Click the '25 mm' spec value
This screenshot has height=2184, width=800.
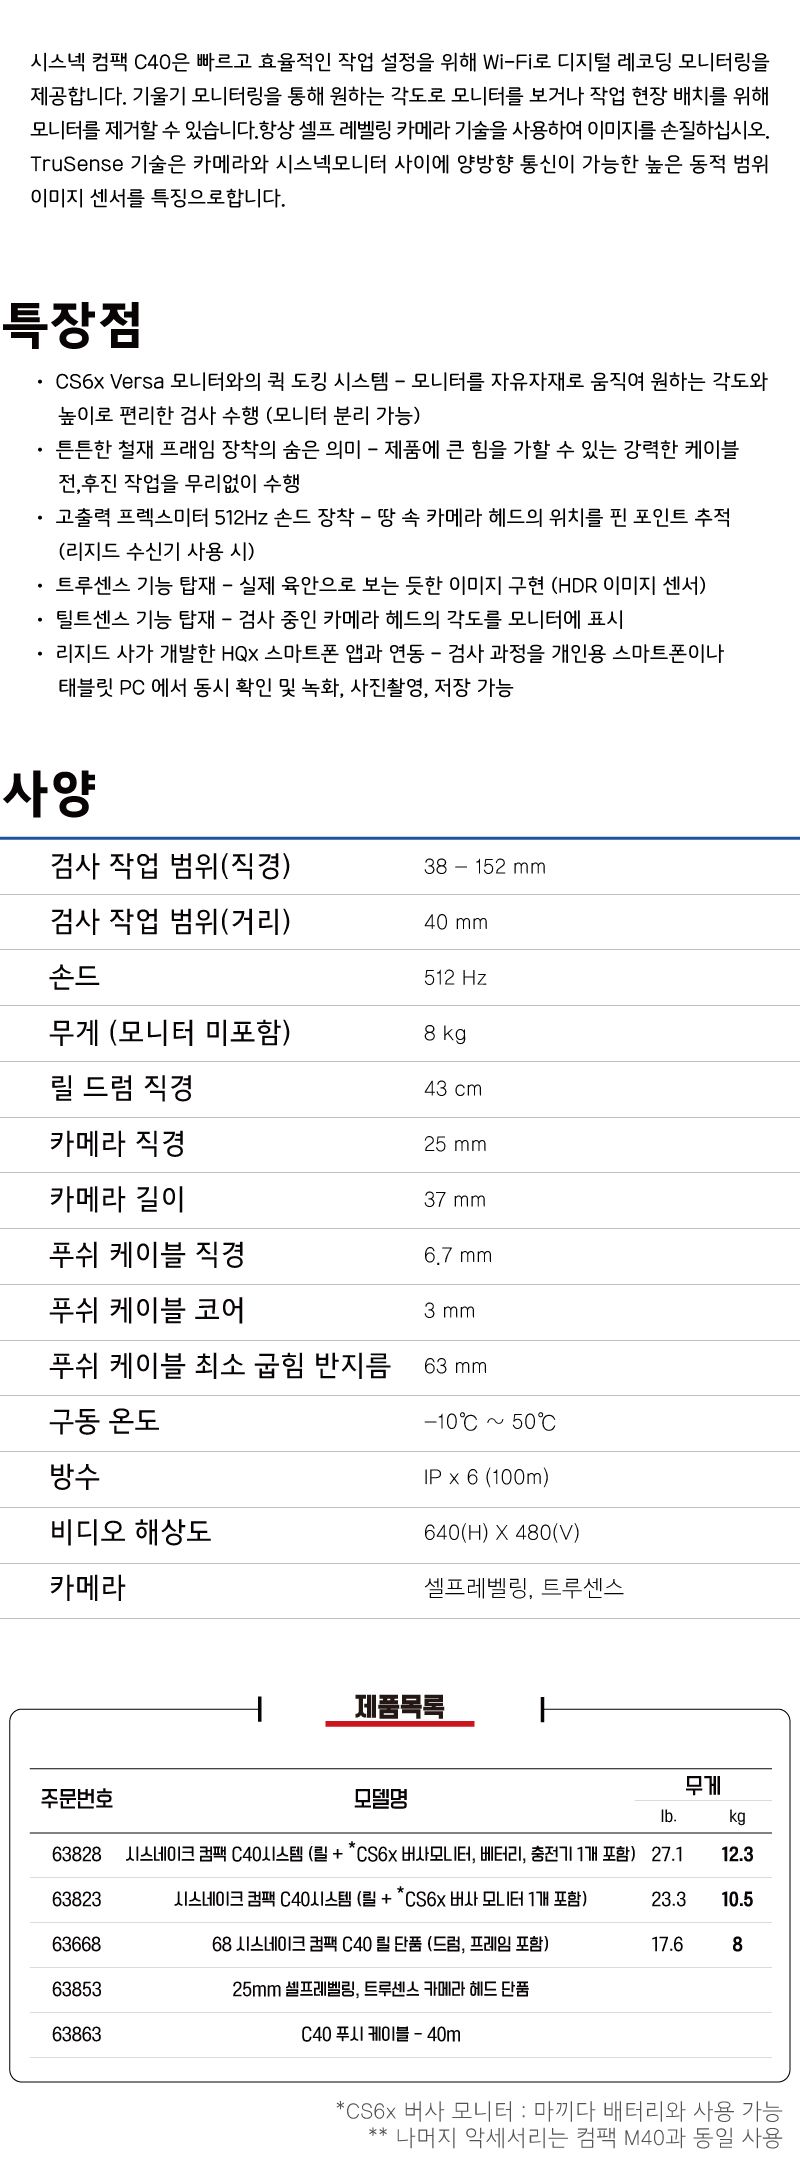click(x=455, y=1144)
